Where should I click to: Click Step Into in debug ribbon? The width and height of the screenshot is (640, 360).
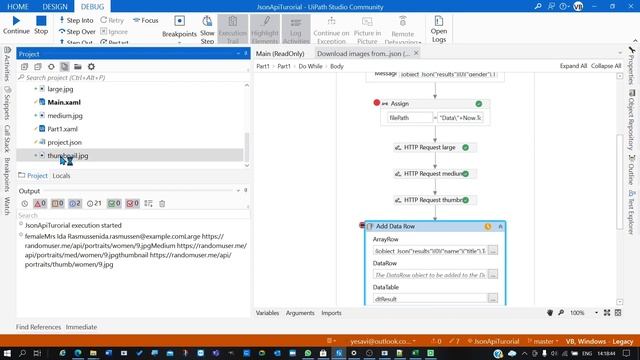point(76,20)
